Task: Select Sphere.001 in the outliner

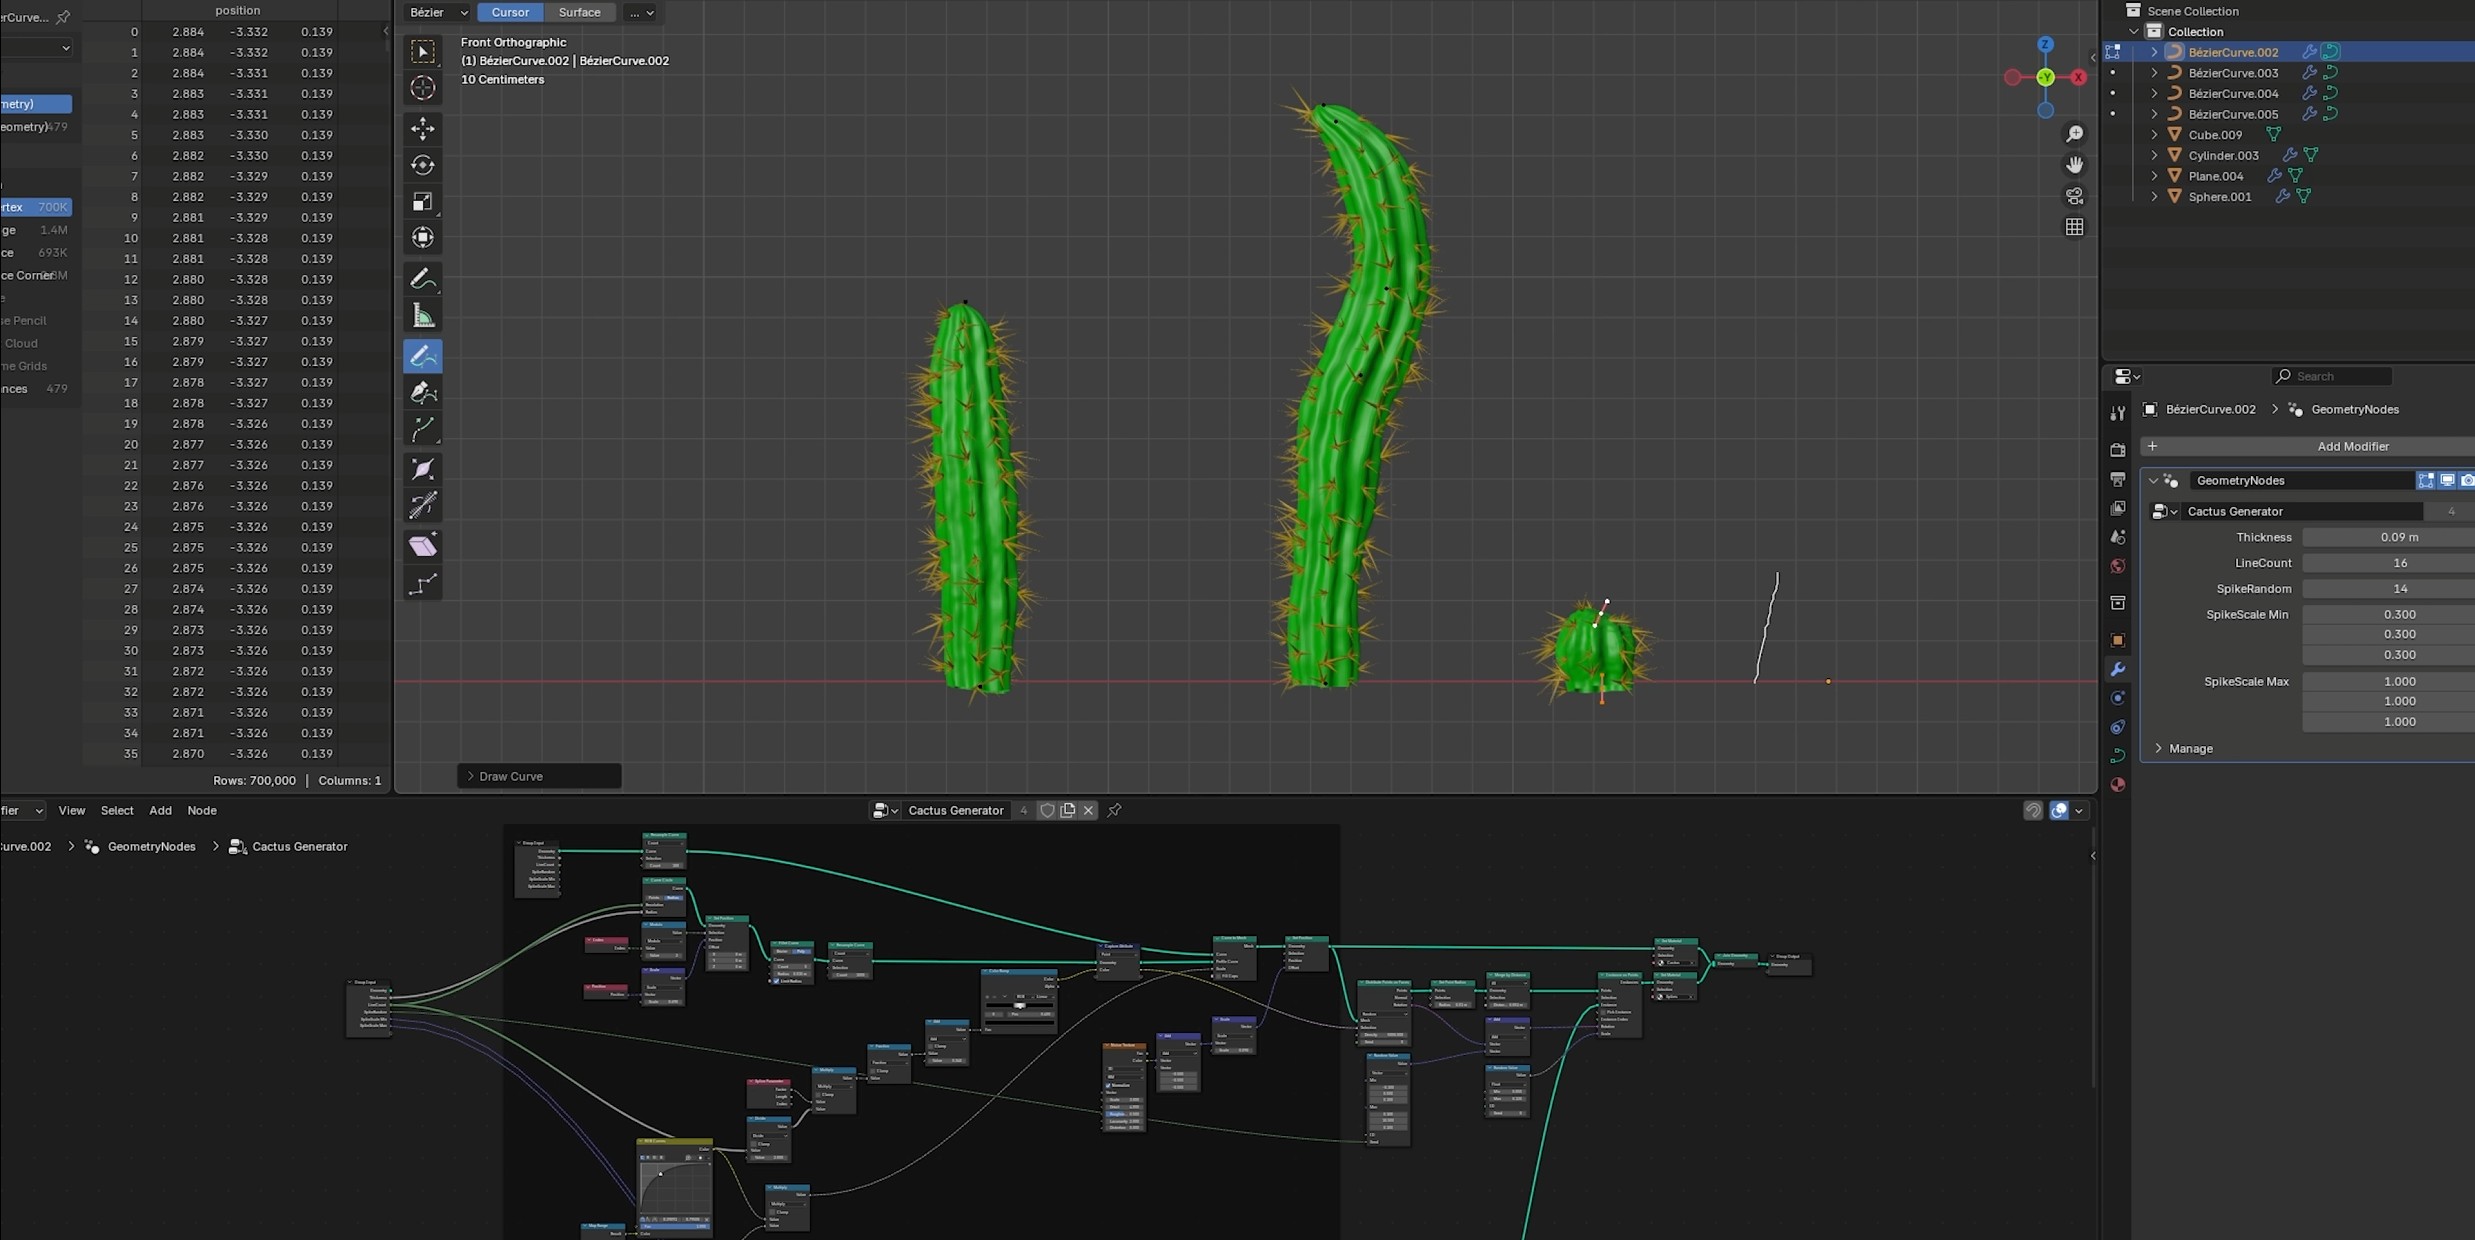Action: point(2219,197)
